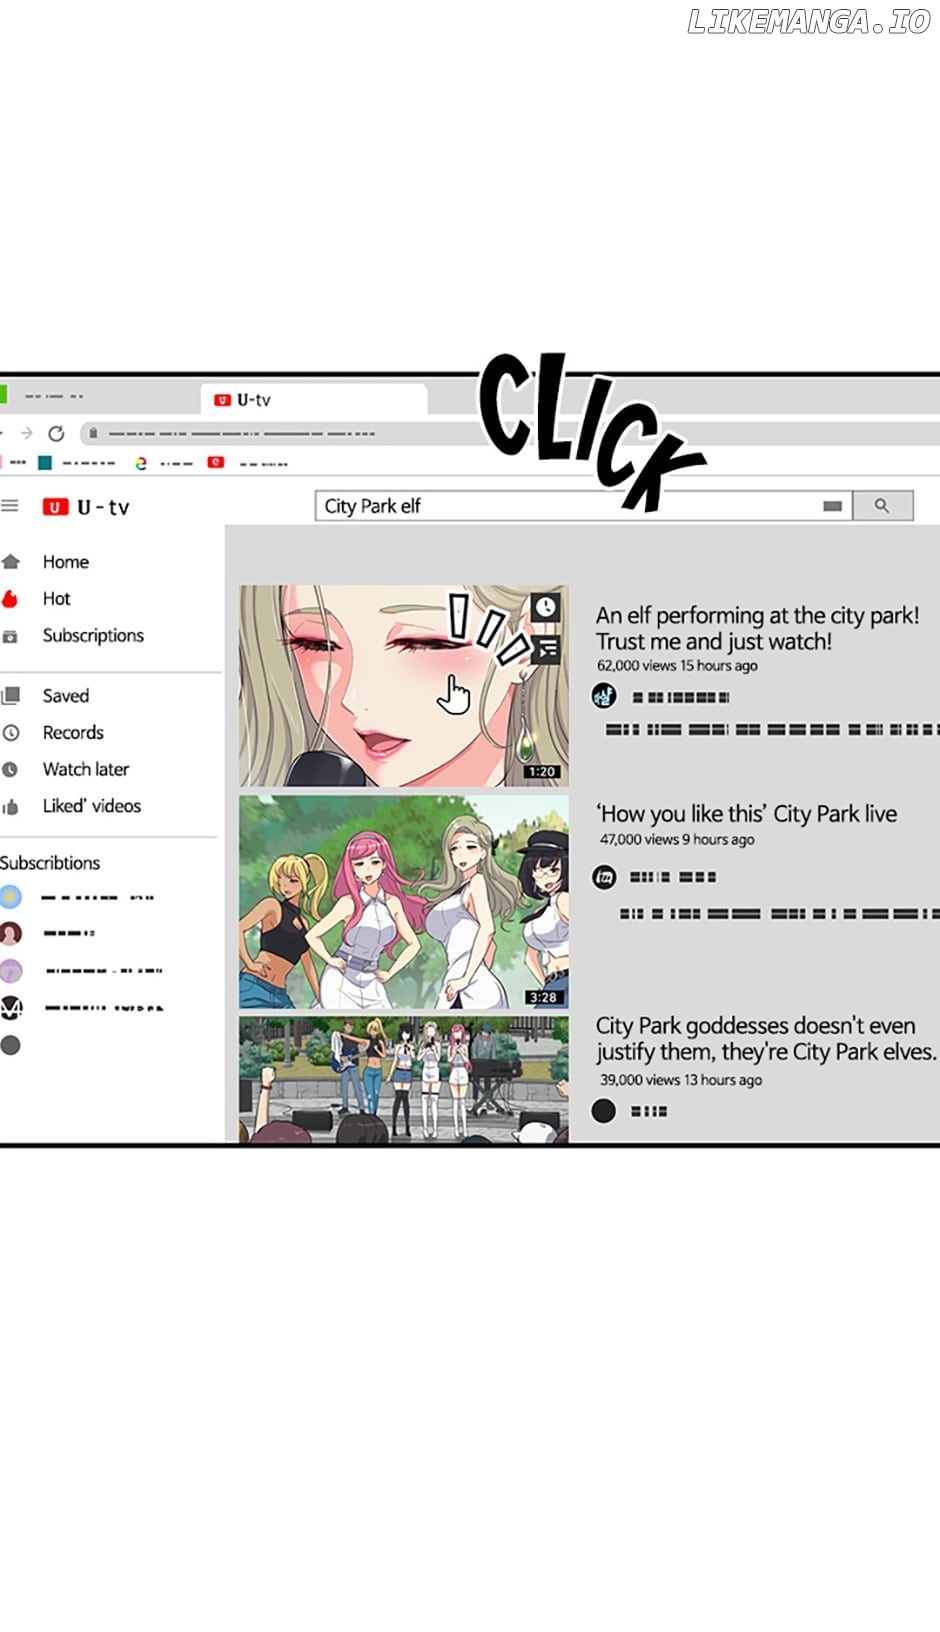This screenshot has width=940, height=1632.
Task: Click the Watch later clock on first thumbnail
Action: [x=545, y=606]
